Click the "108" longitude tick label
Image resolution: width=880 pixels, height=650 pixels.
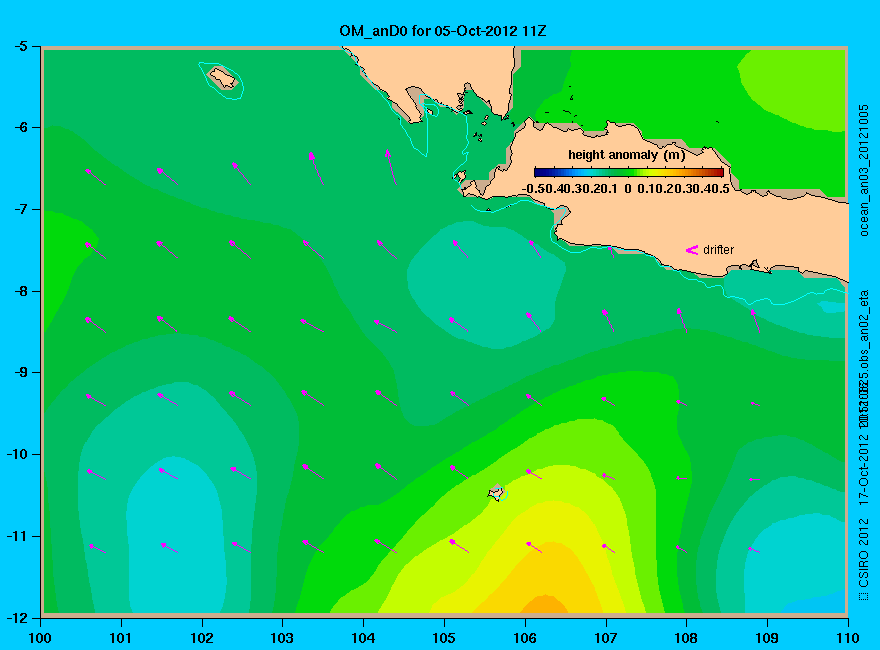686,638
